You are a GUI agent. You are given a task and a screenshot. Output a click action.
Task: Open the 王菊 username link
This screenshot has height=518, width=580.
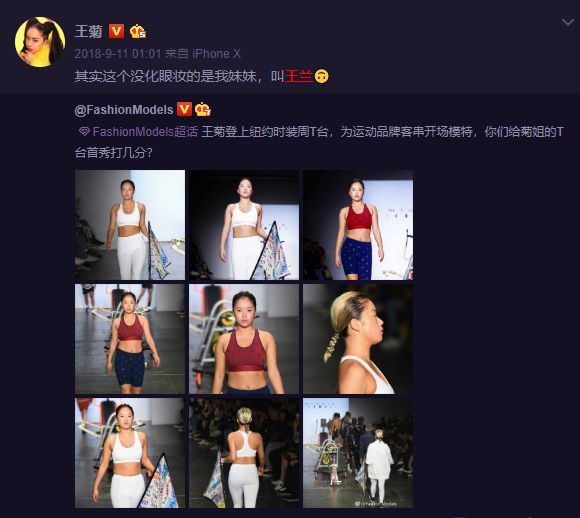(88, 31)
